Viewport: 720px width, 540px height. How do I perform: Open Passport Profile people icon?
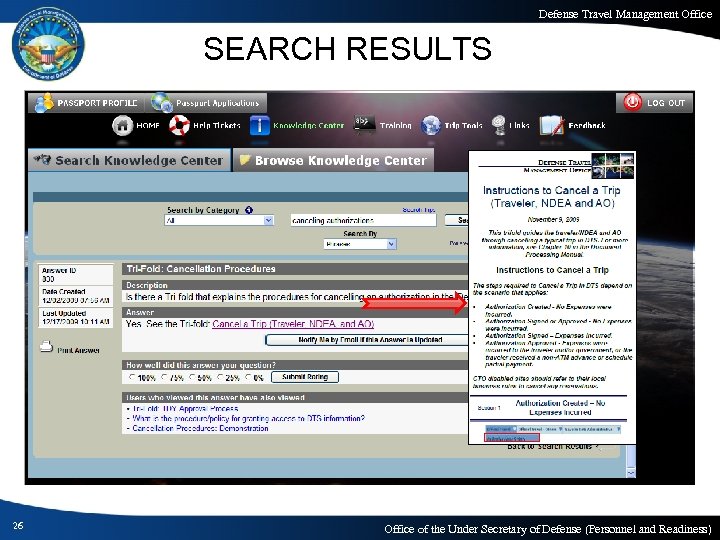[44, 103]
